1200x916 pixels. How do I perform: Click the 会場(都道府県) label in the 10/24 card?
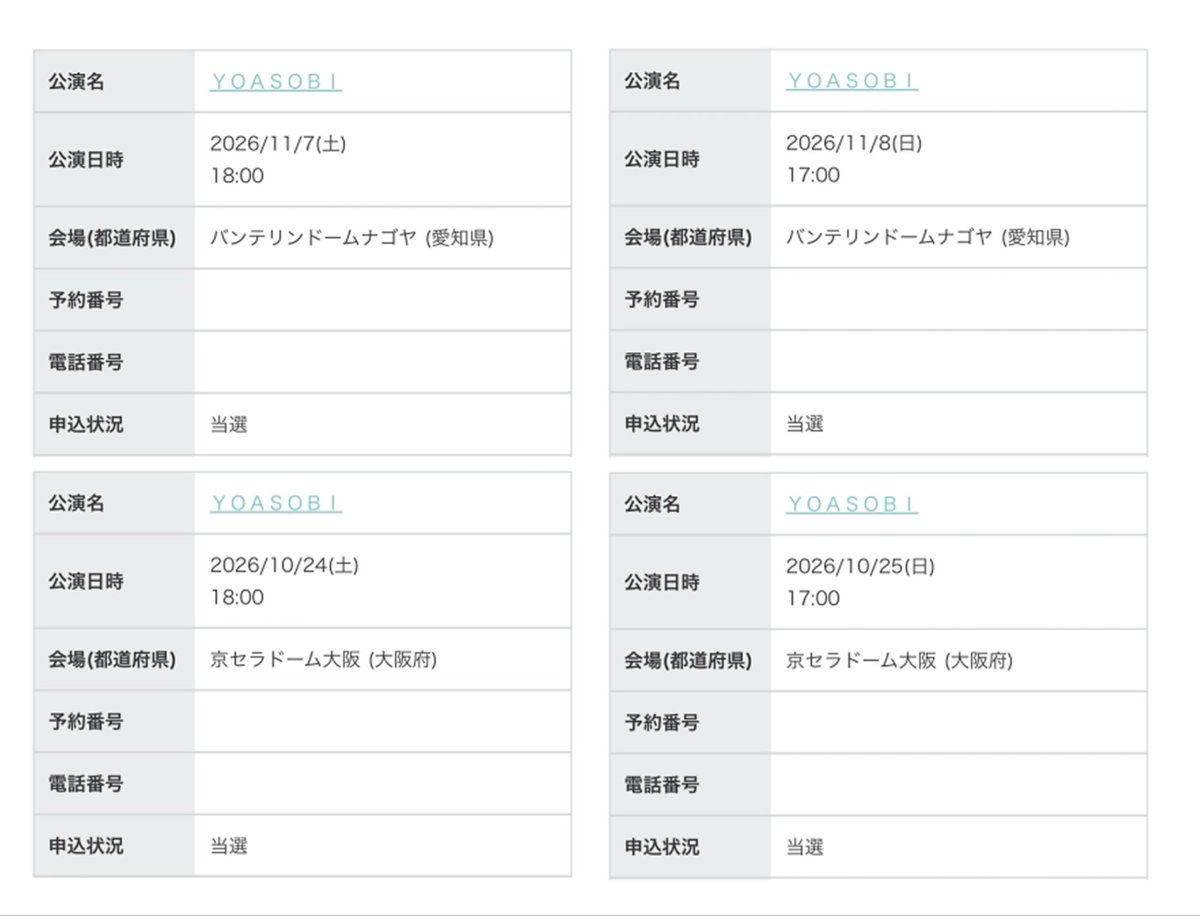112,660
